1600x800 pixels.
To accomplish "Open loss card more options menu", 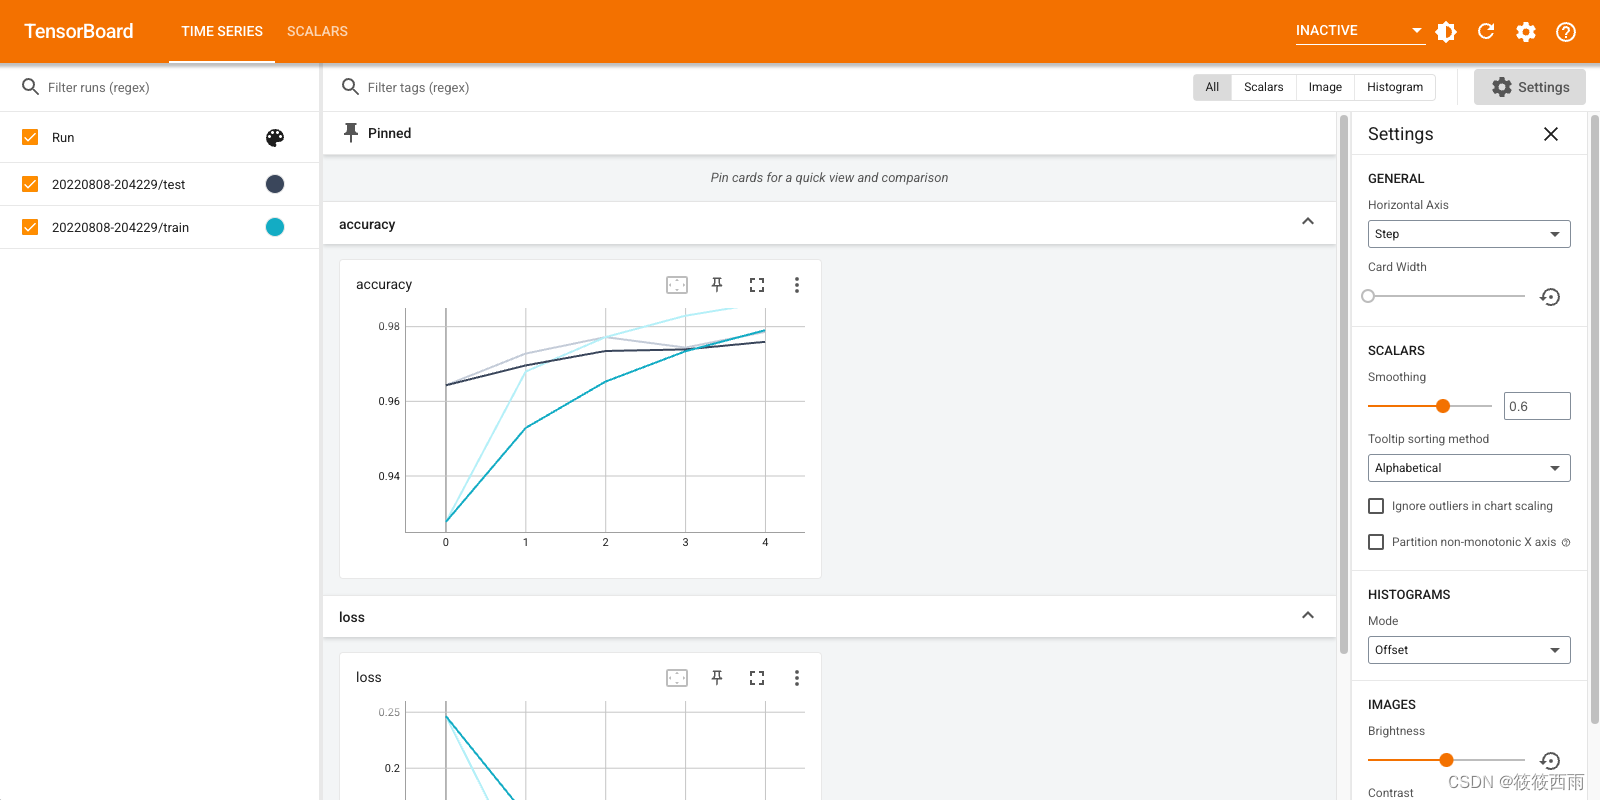I will [x=797, y=678].
